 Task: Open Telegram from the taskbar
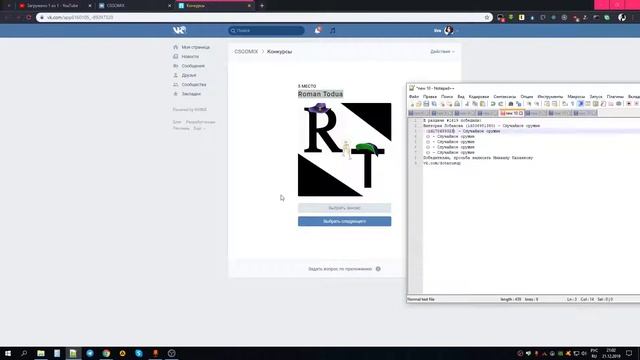90,353
